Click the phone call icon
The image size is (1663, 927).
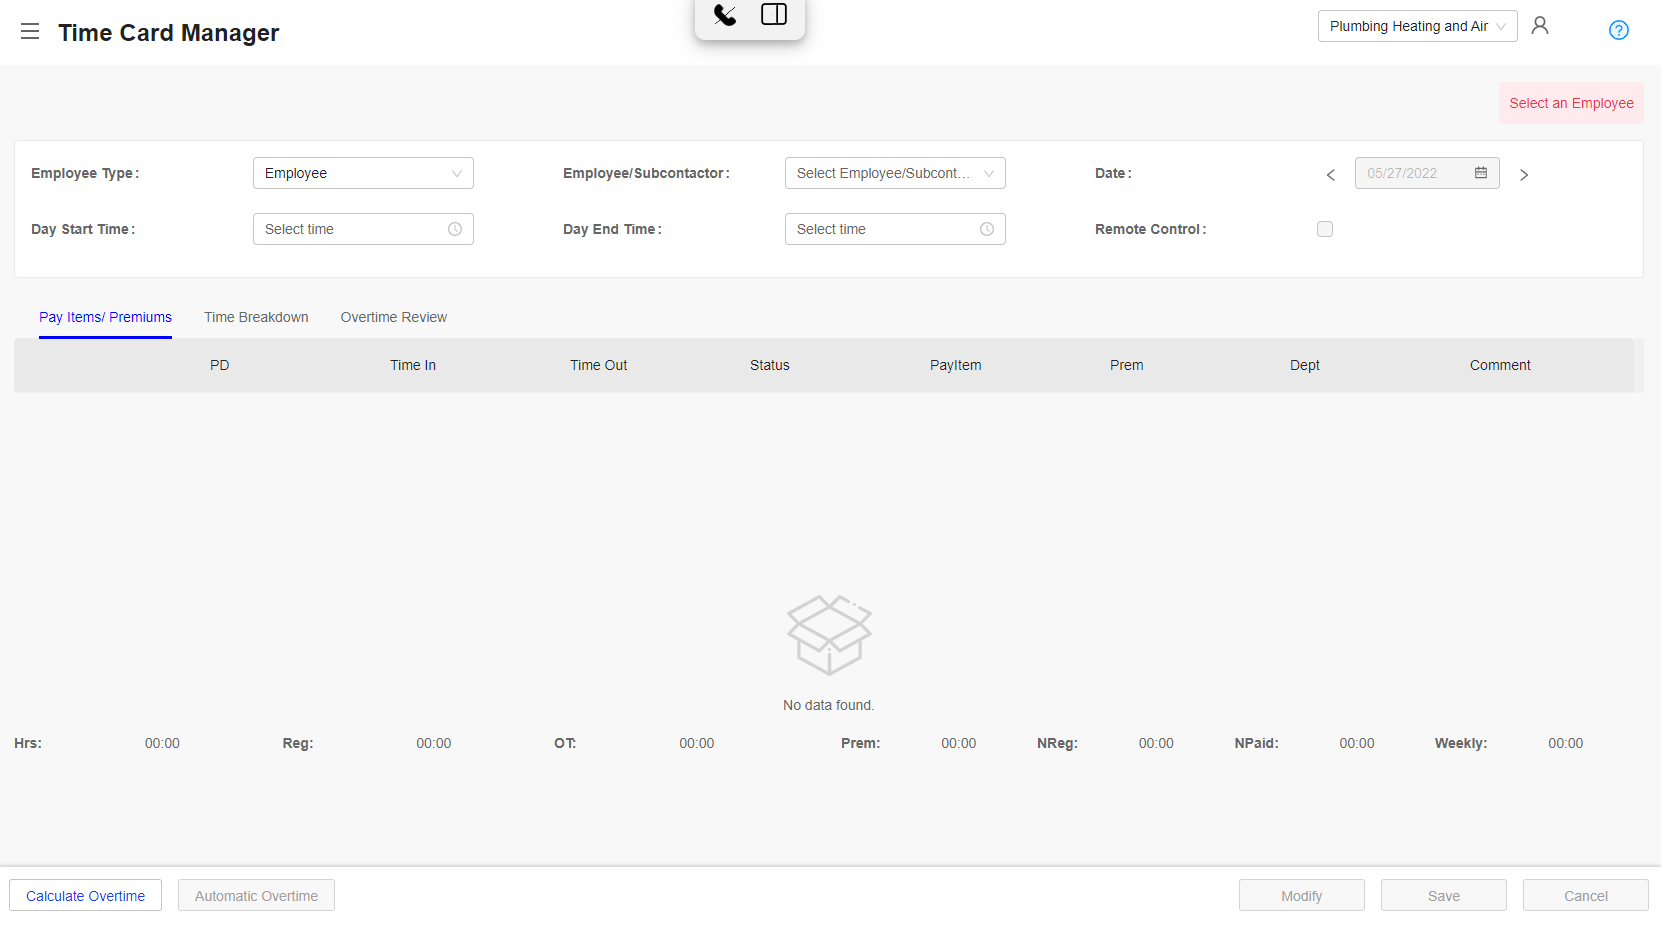pyautogui.click(x=725, y=15)
